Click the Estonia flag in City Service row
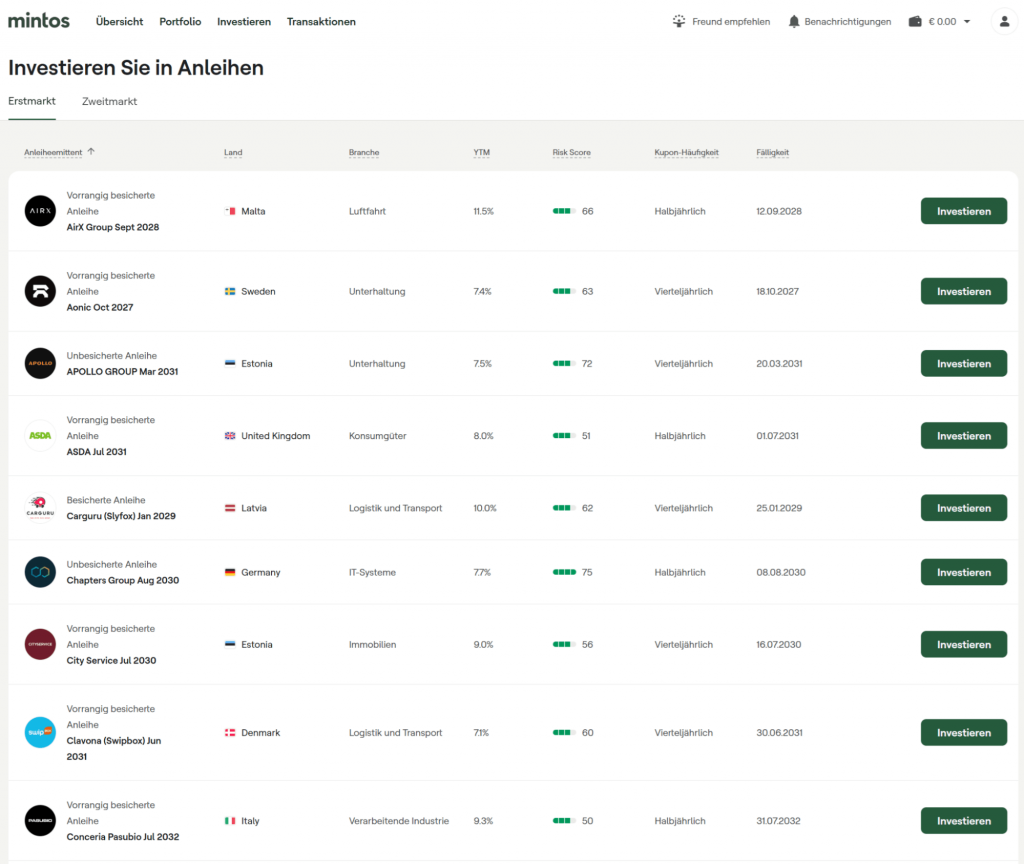The width and height of the screenshot is (1024, 864). (230, 645)
